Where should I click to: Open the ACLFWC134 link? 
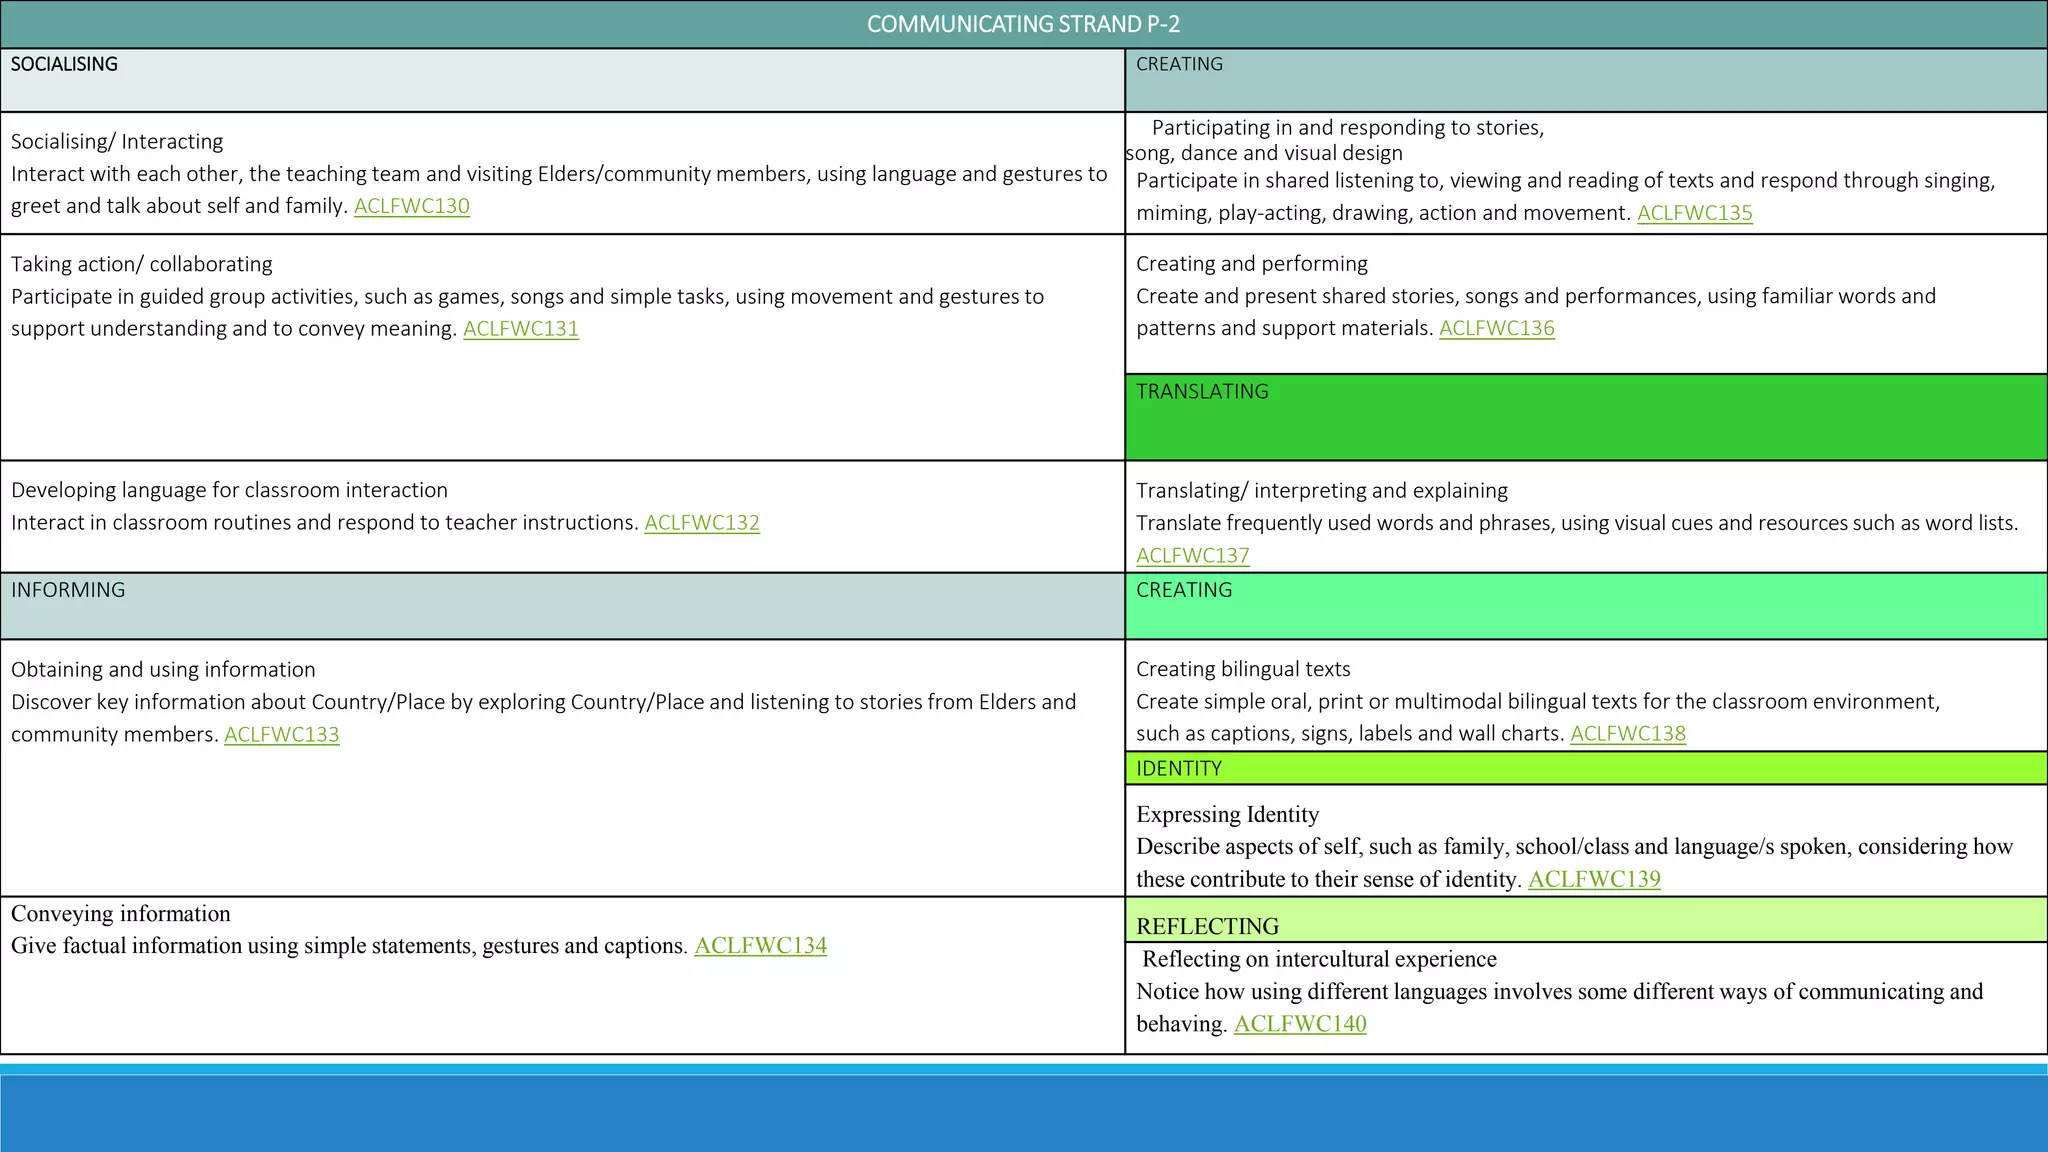pos(760,946)
